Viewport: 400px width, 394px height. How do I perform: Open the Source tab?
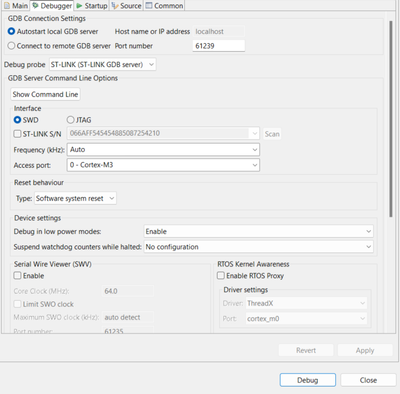(x=126, y=6)
